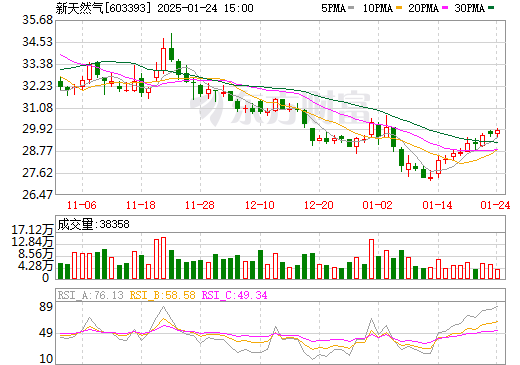The width and height of the screenshot is (520, 365).
Task: Click the 20PMA magenta legend swatch
Action: point(445,7)
